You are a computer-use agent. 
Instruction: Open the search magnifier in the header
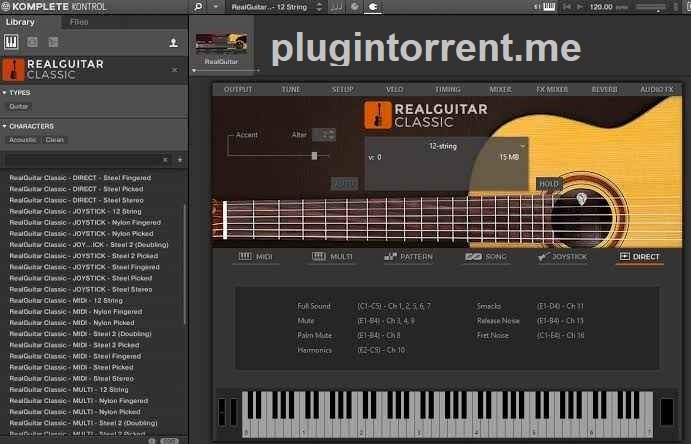coord(198,7)
